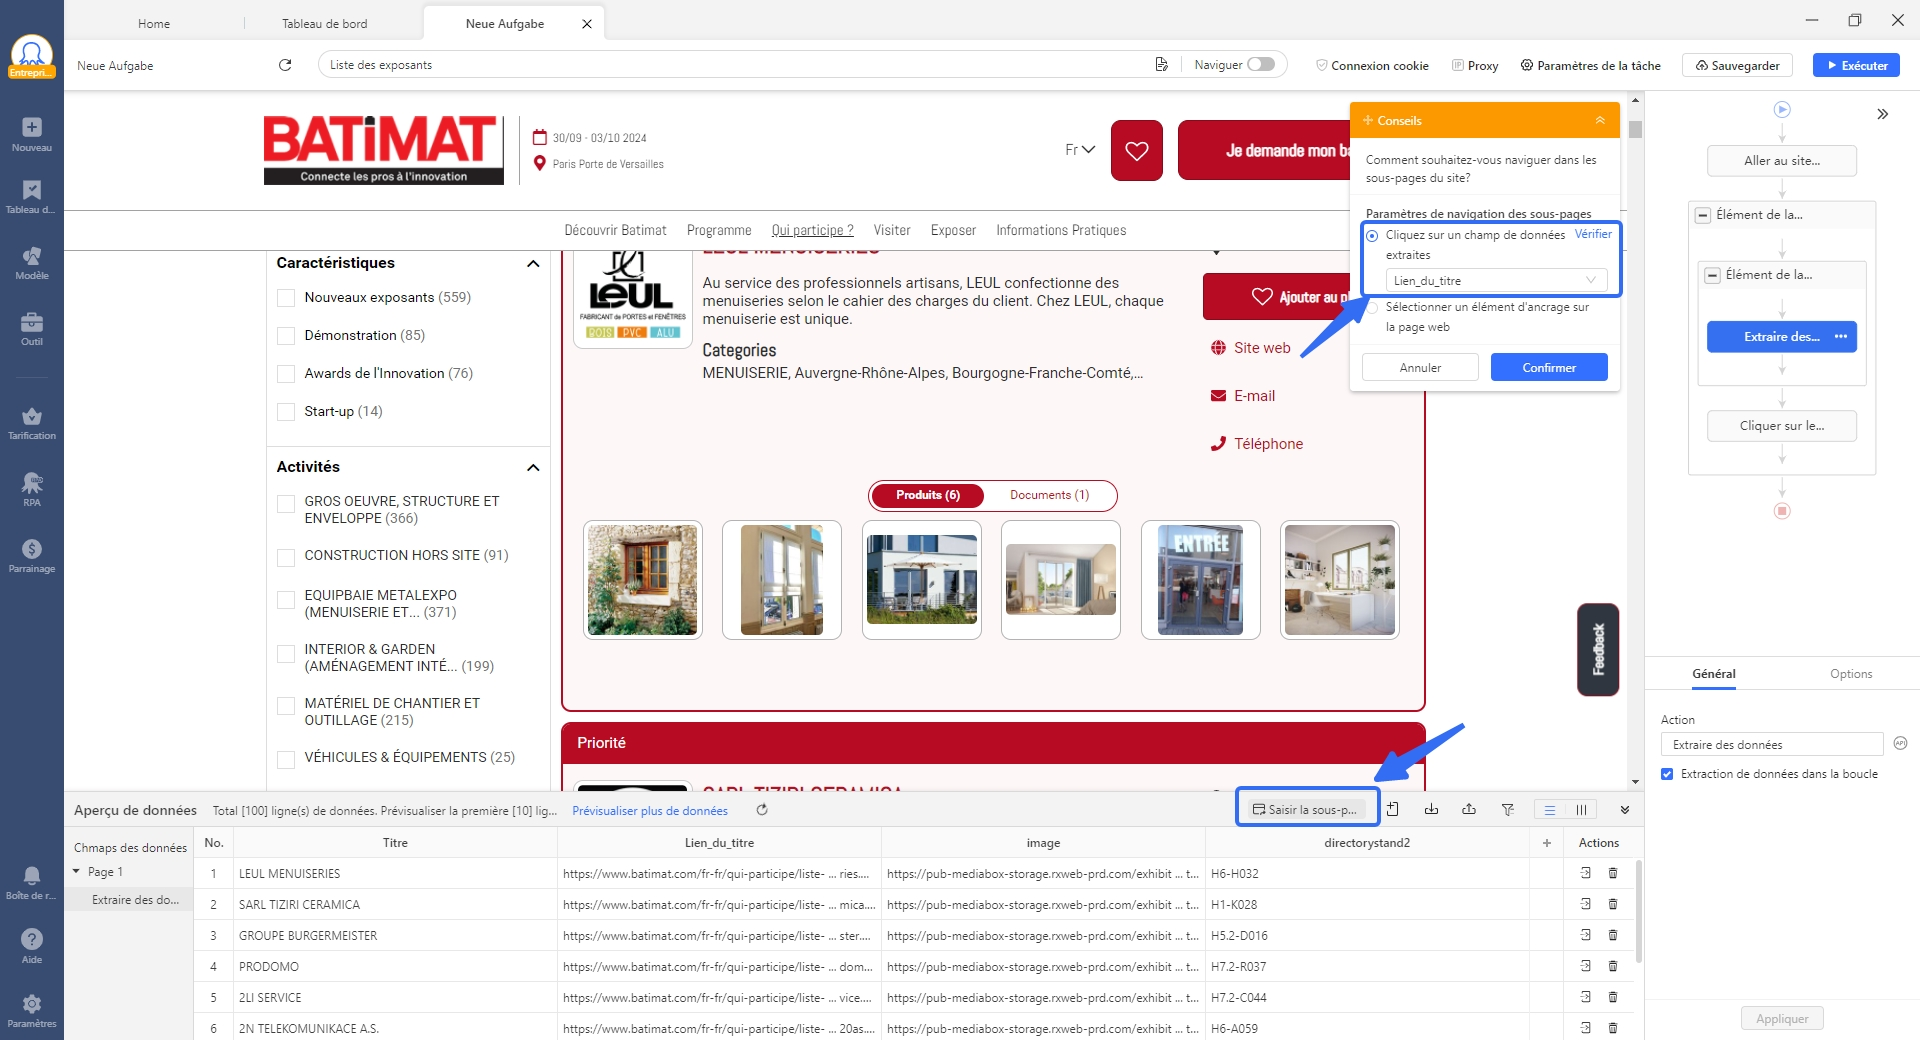The height and width of the screenshot is (1040, 1920).
Task: Switch to the Home tab
Action: [154, 23]
